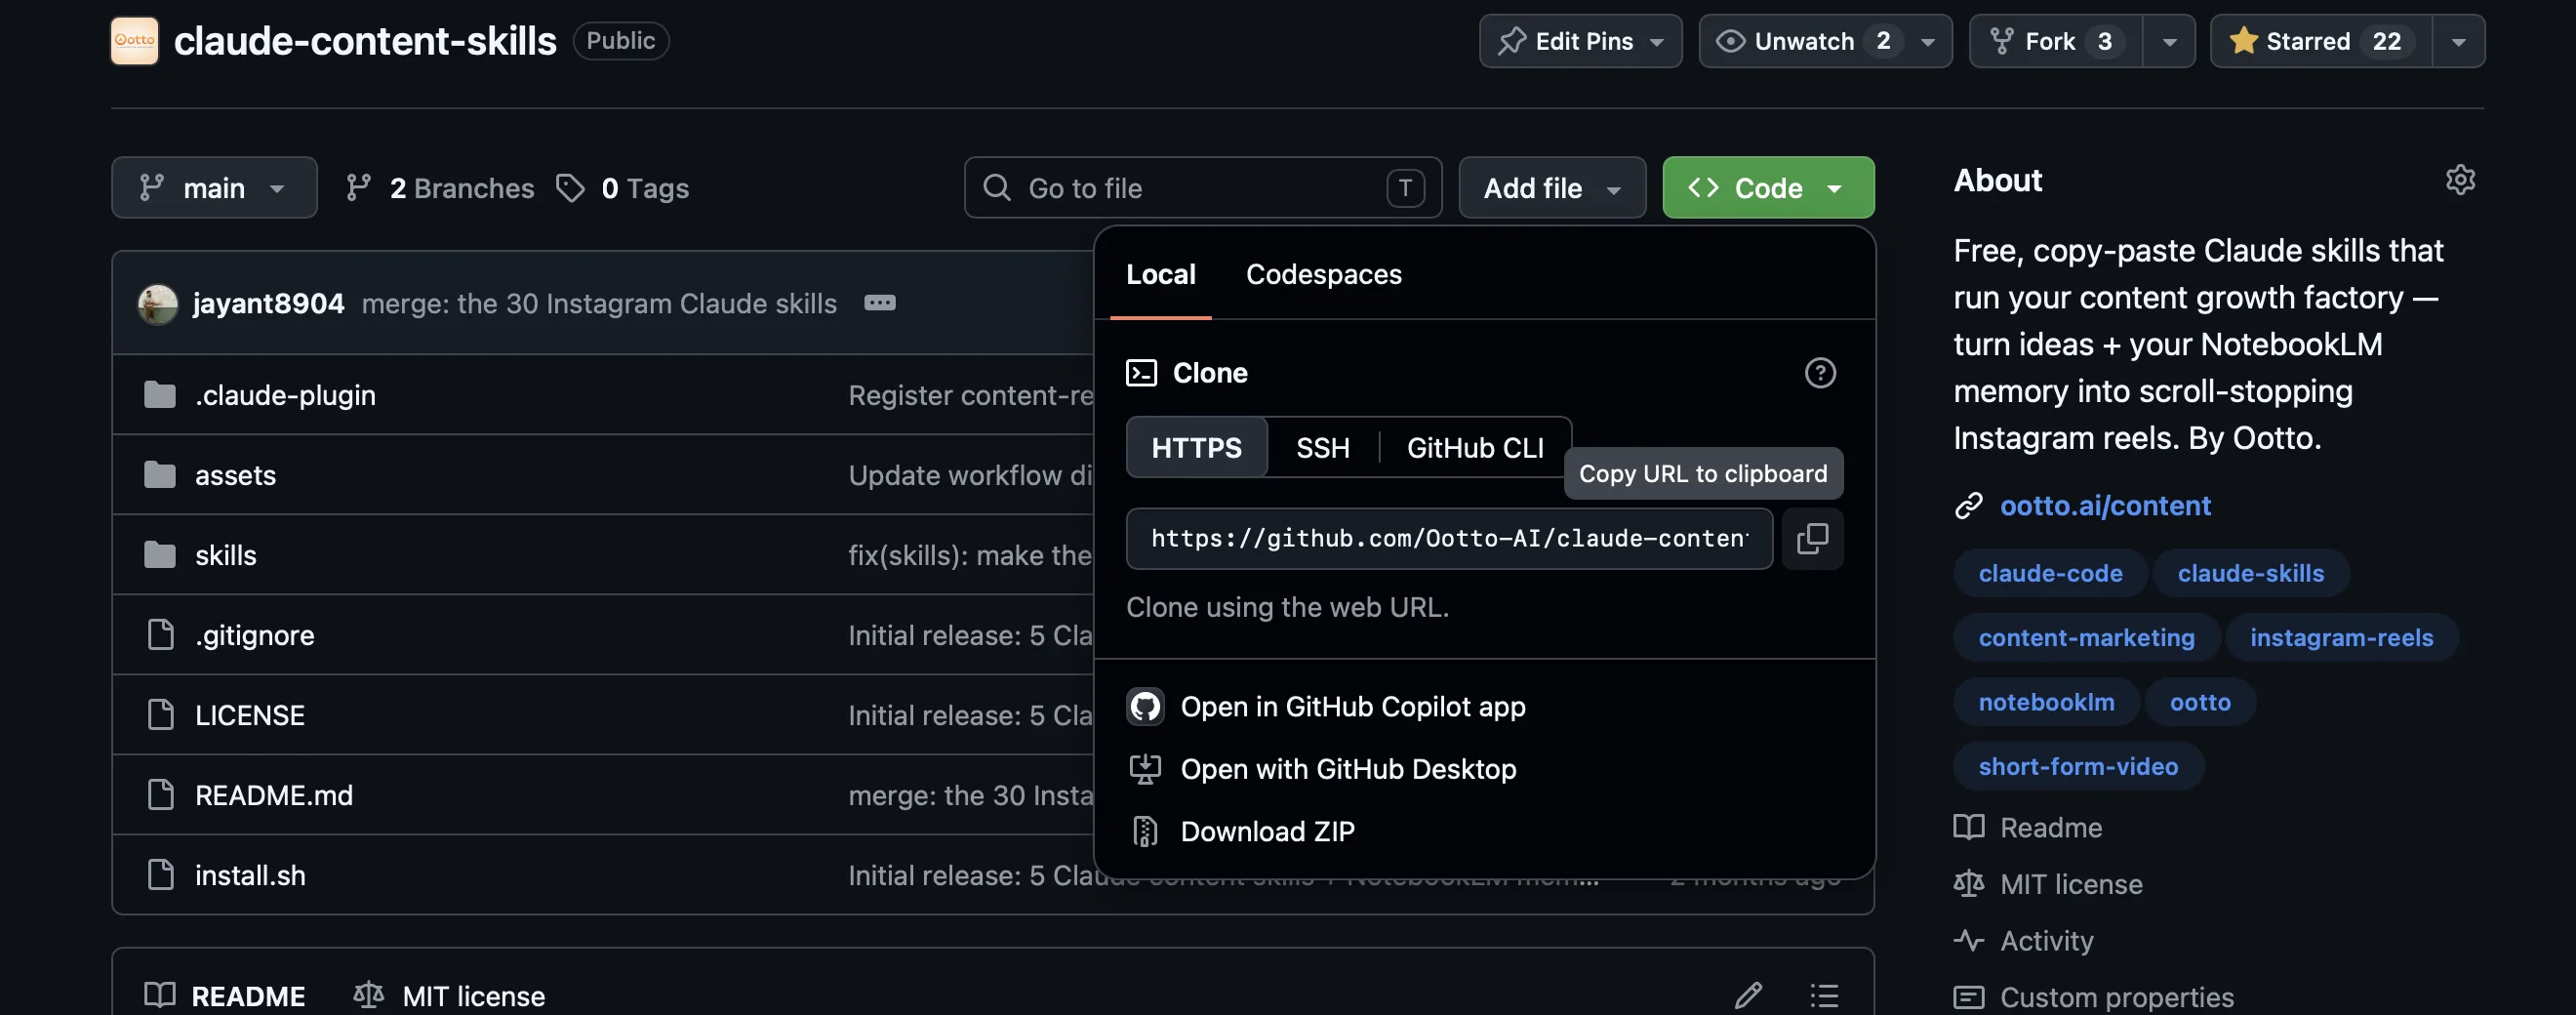The height and width of the screenshot is (1015, 2576).
Task: Expand the Add file dropdown
Action: click(x=1552, y=188)
